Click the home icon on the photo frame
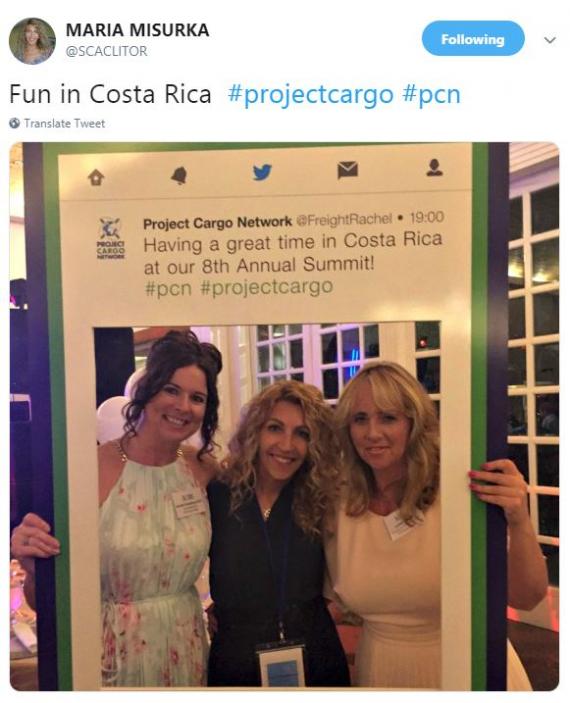The height and width of the screenshot is (703, 570). (x=96, y=178)
